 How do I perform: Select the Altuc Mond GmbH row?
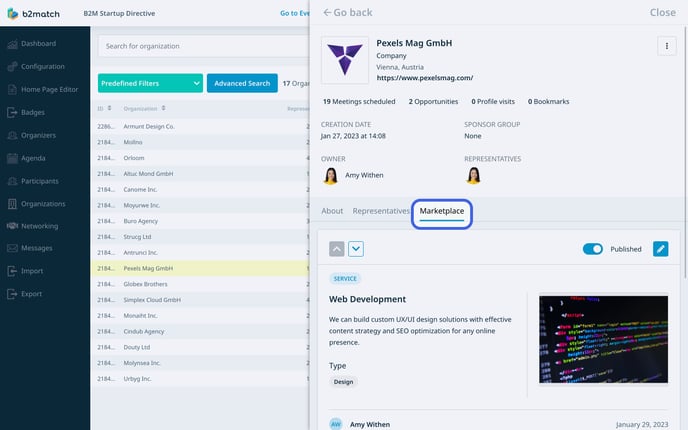[200, 174]
